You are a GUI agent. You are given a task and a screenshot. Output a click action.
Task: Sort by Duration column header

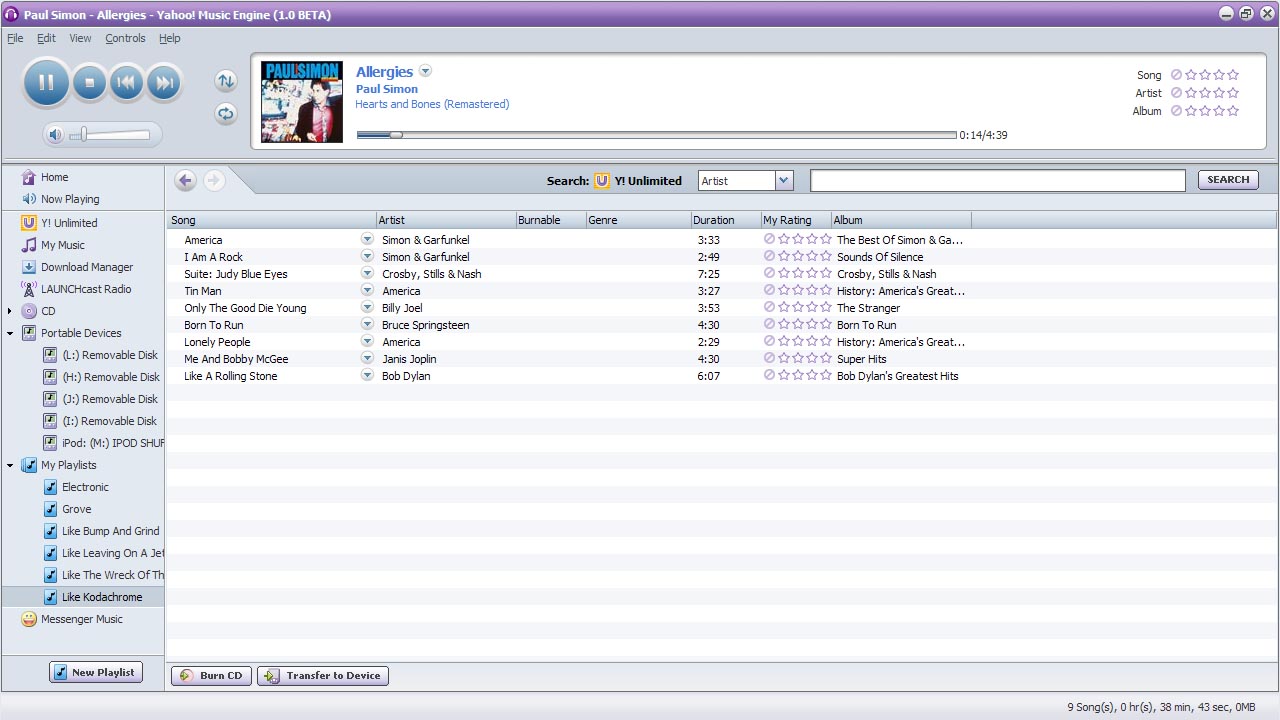(725, 220)
